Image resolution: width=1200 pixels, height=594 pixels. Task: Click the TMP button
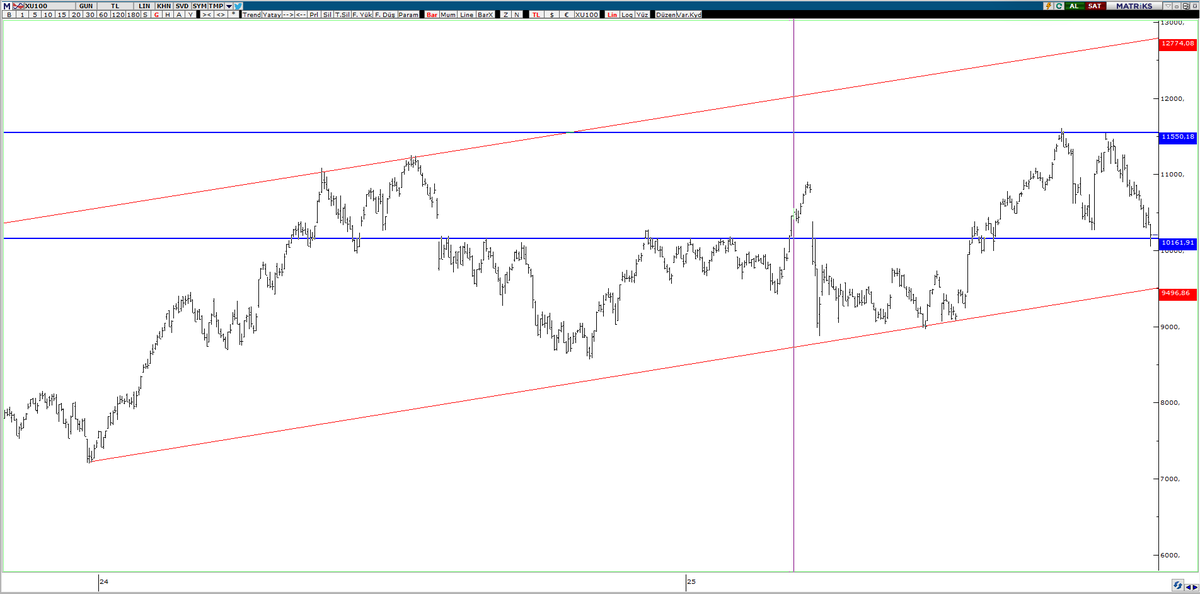click(216, 6)
